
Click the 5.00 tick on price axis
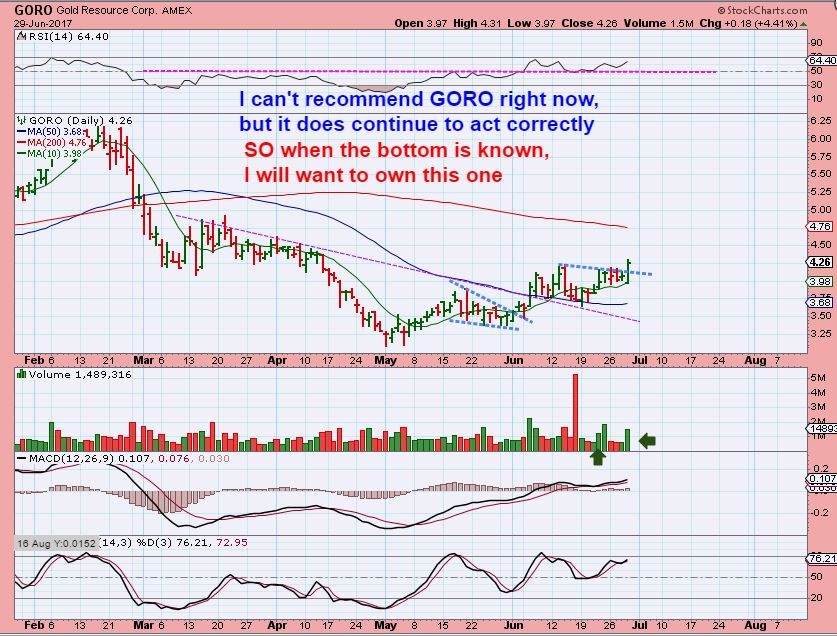821,209
